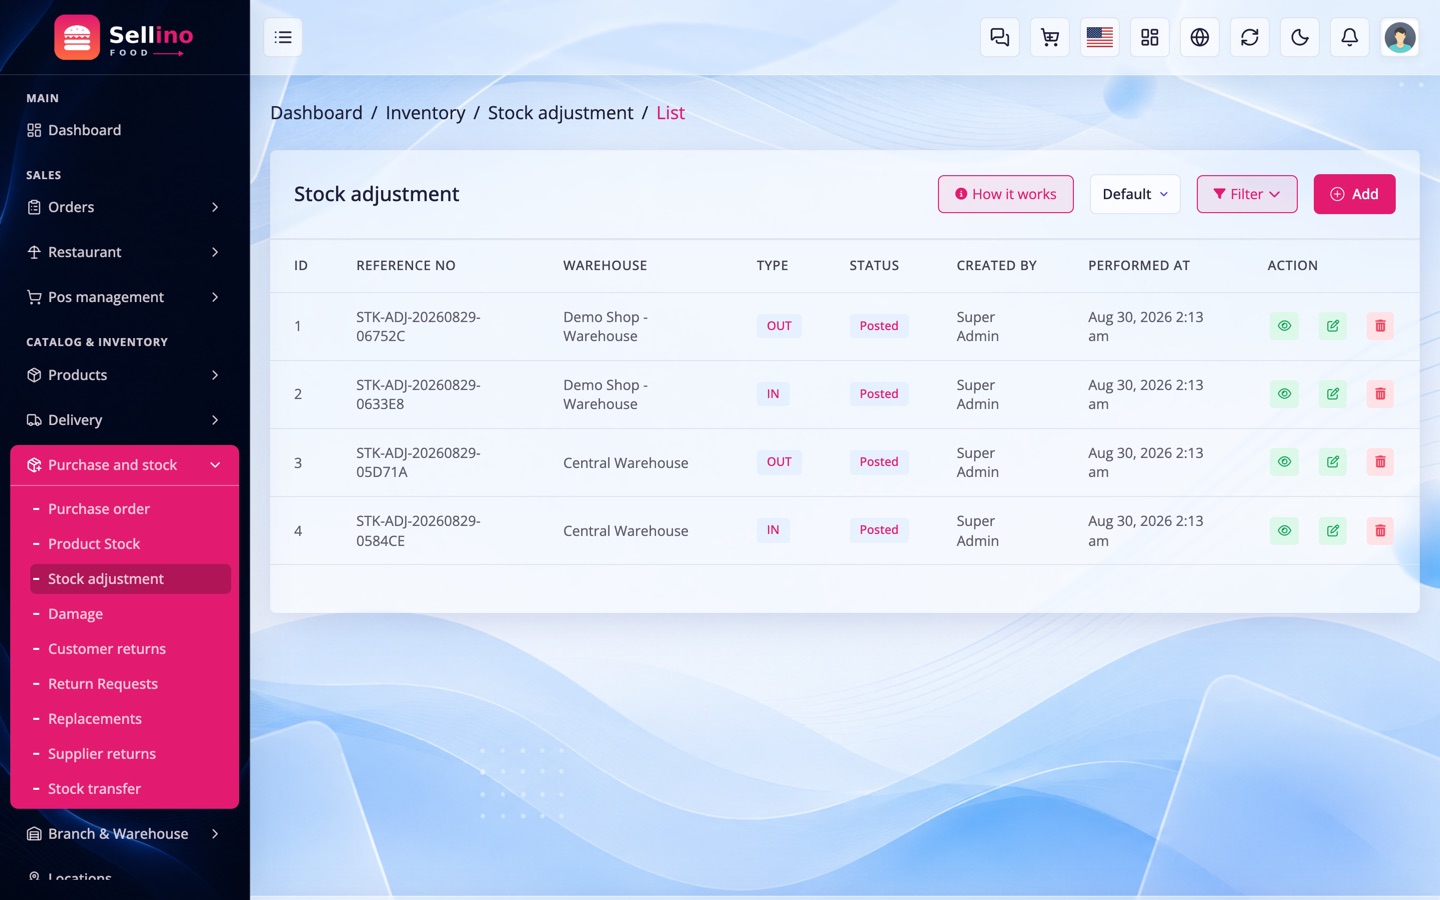Go to Purchase order
This screenshot has height=900, width=1440.
point(130,509)
